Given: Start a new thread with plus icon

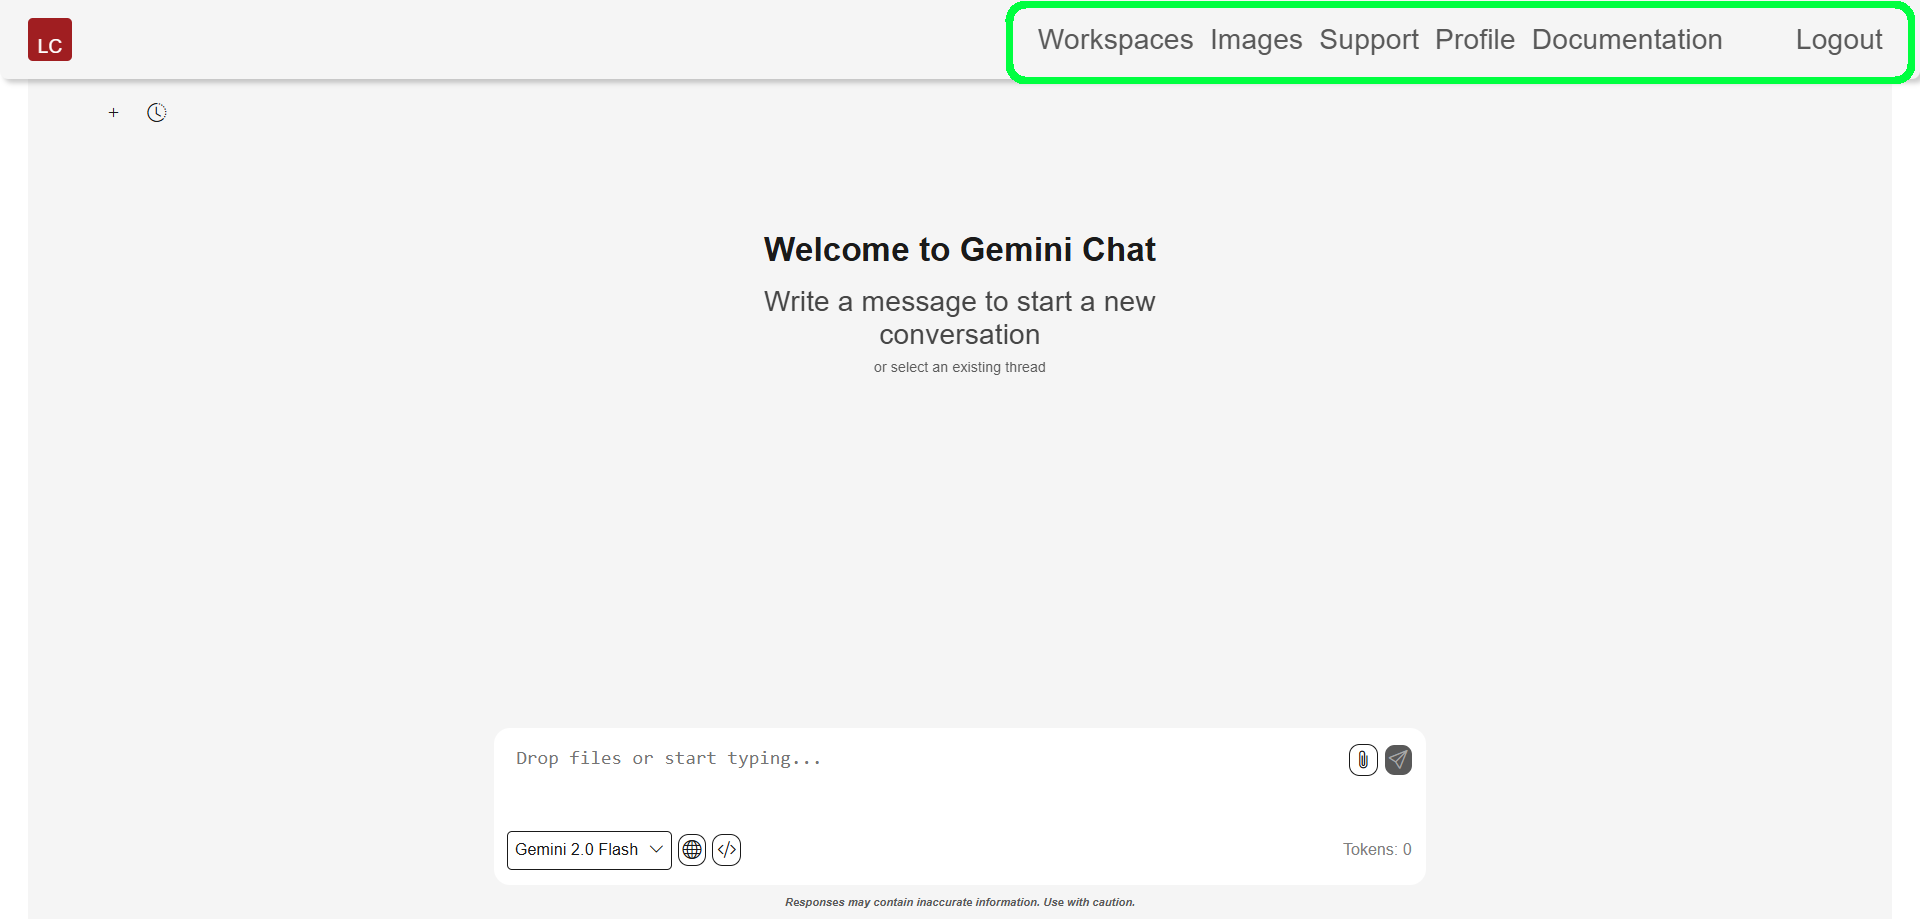Looking at the screenshot, I should pyautogui.click(x=114, y=113).
